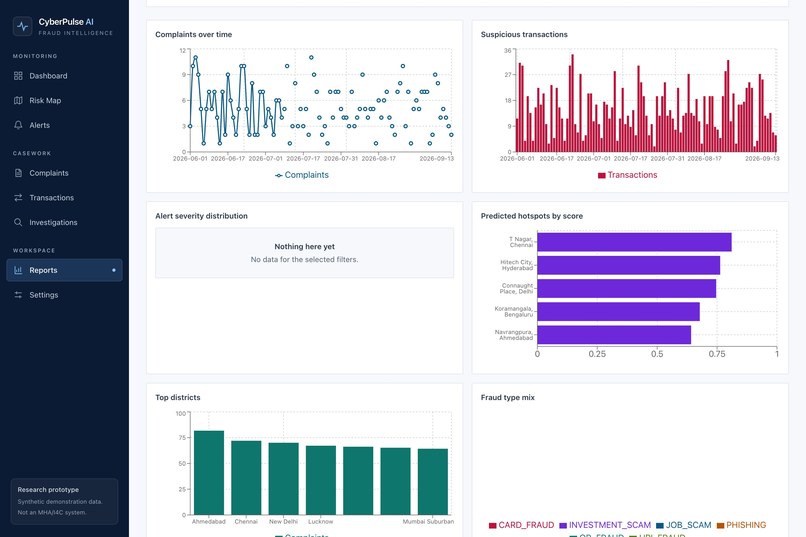Screen dimensions: 806x537
Task: Click the Connaught Place, Delhi hotspot bar
Action: pos(627,288)
